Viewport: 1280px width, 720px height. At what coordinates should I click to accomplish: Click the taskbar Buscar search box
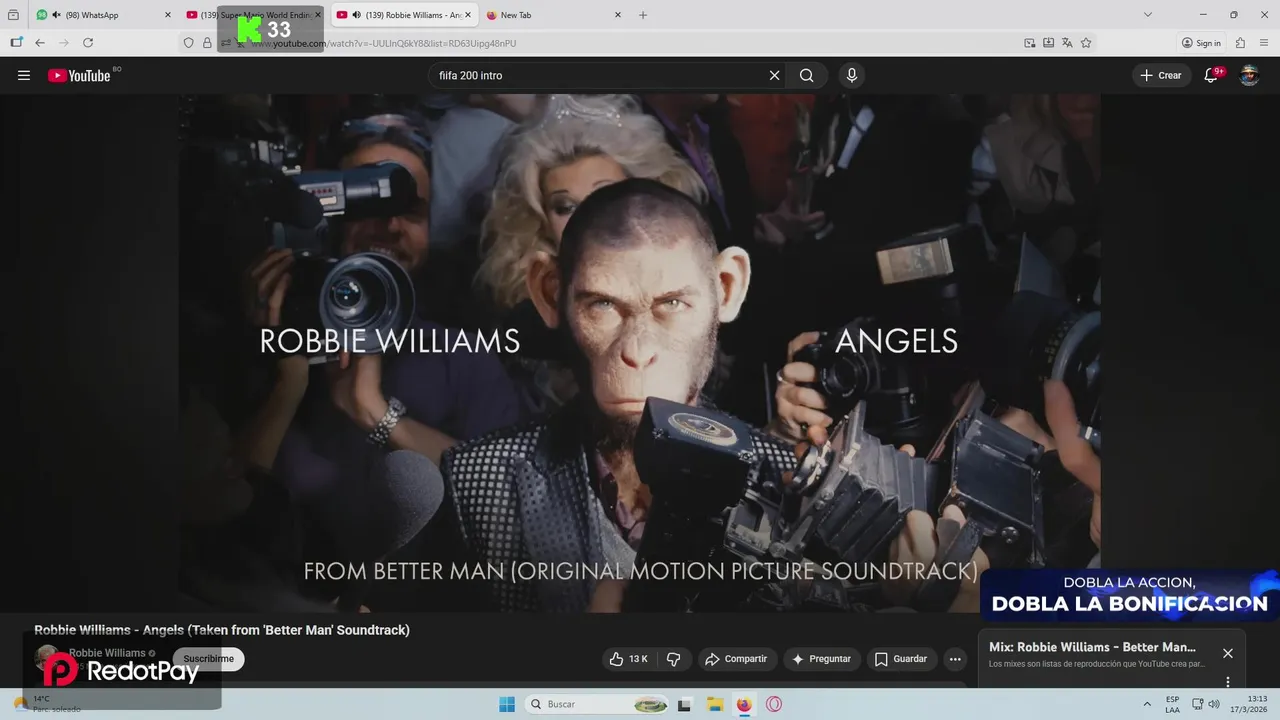point(598,704)
